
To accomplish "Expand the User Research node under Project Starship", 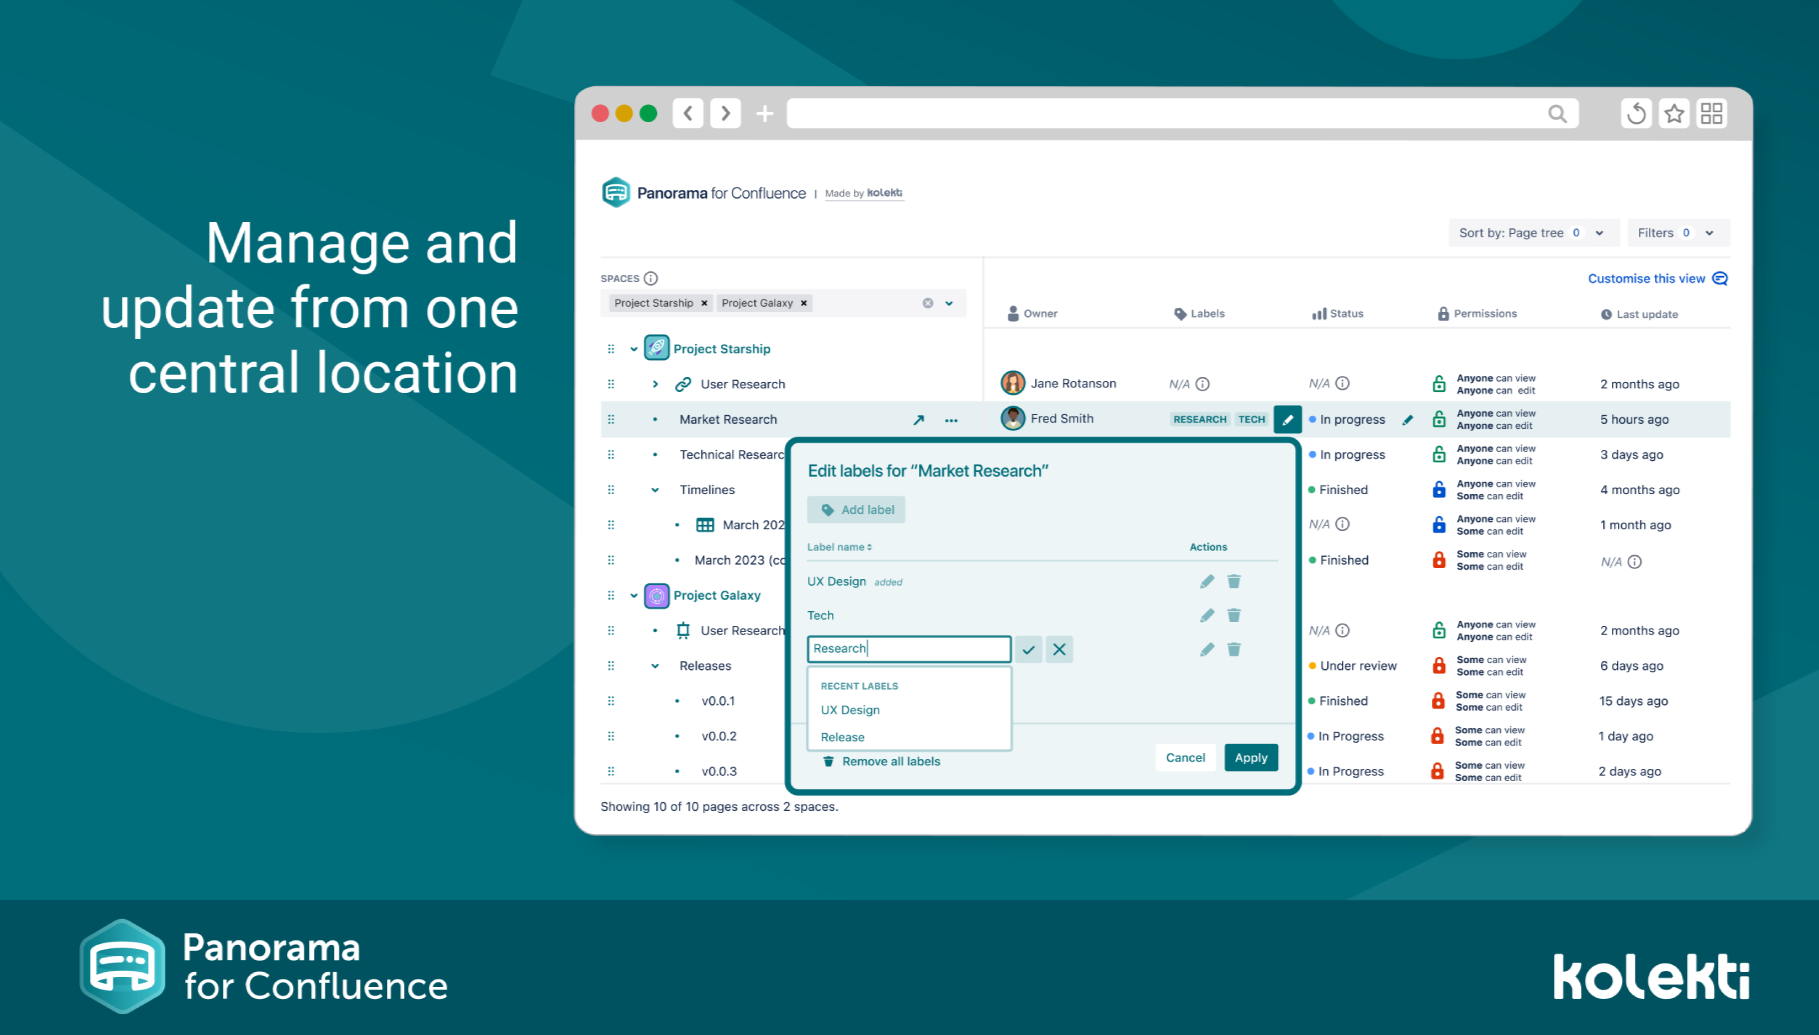I will click(655, 384).
